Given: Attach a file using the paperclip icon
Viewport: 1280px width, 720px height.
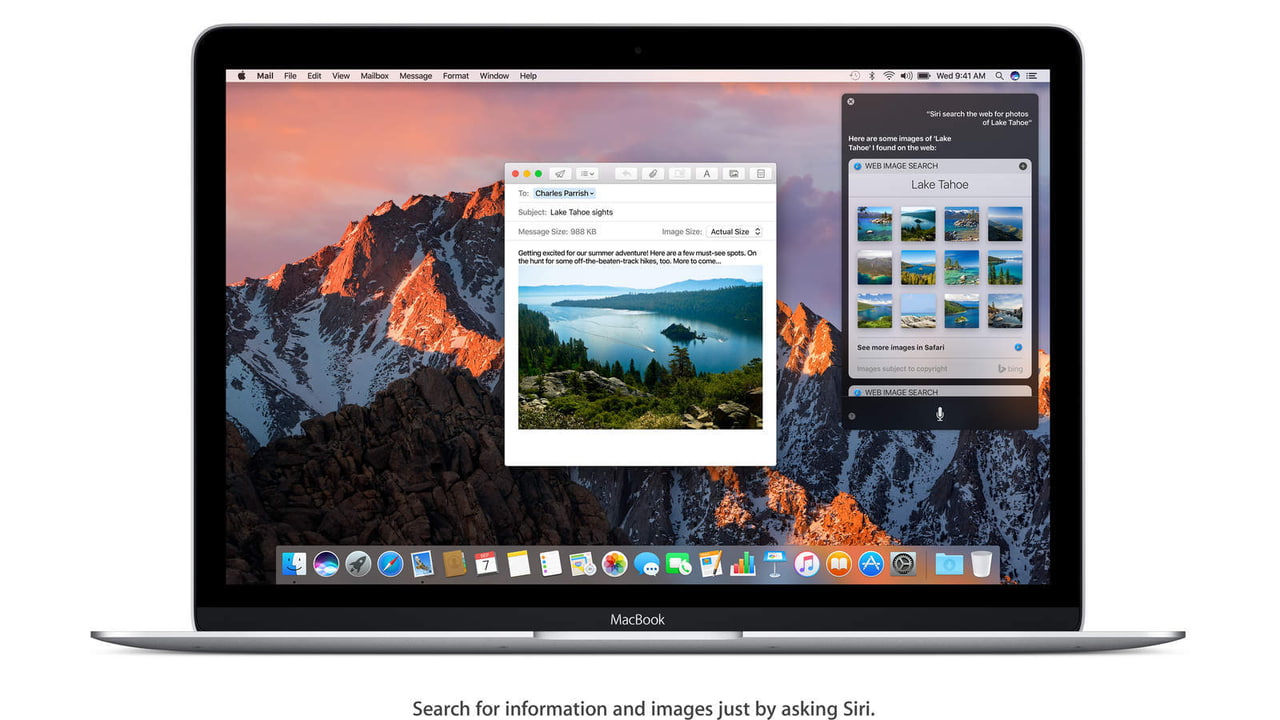Looking at the screenshot, I should click(x=652, y=174).
